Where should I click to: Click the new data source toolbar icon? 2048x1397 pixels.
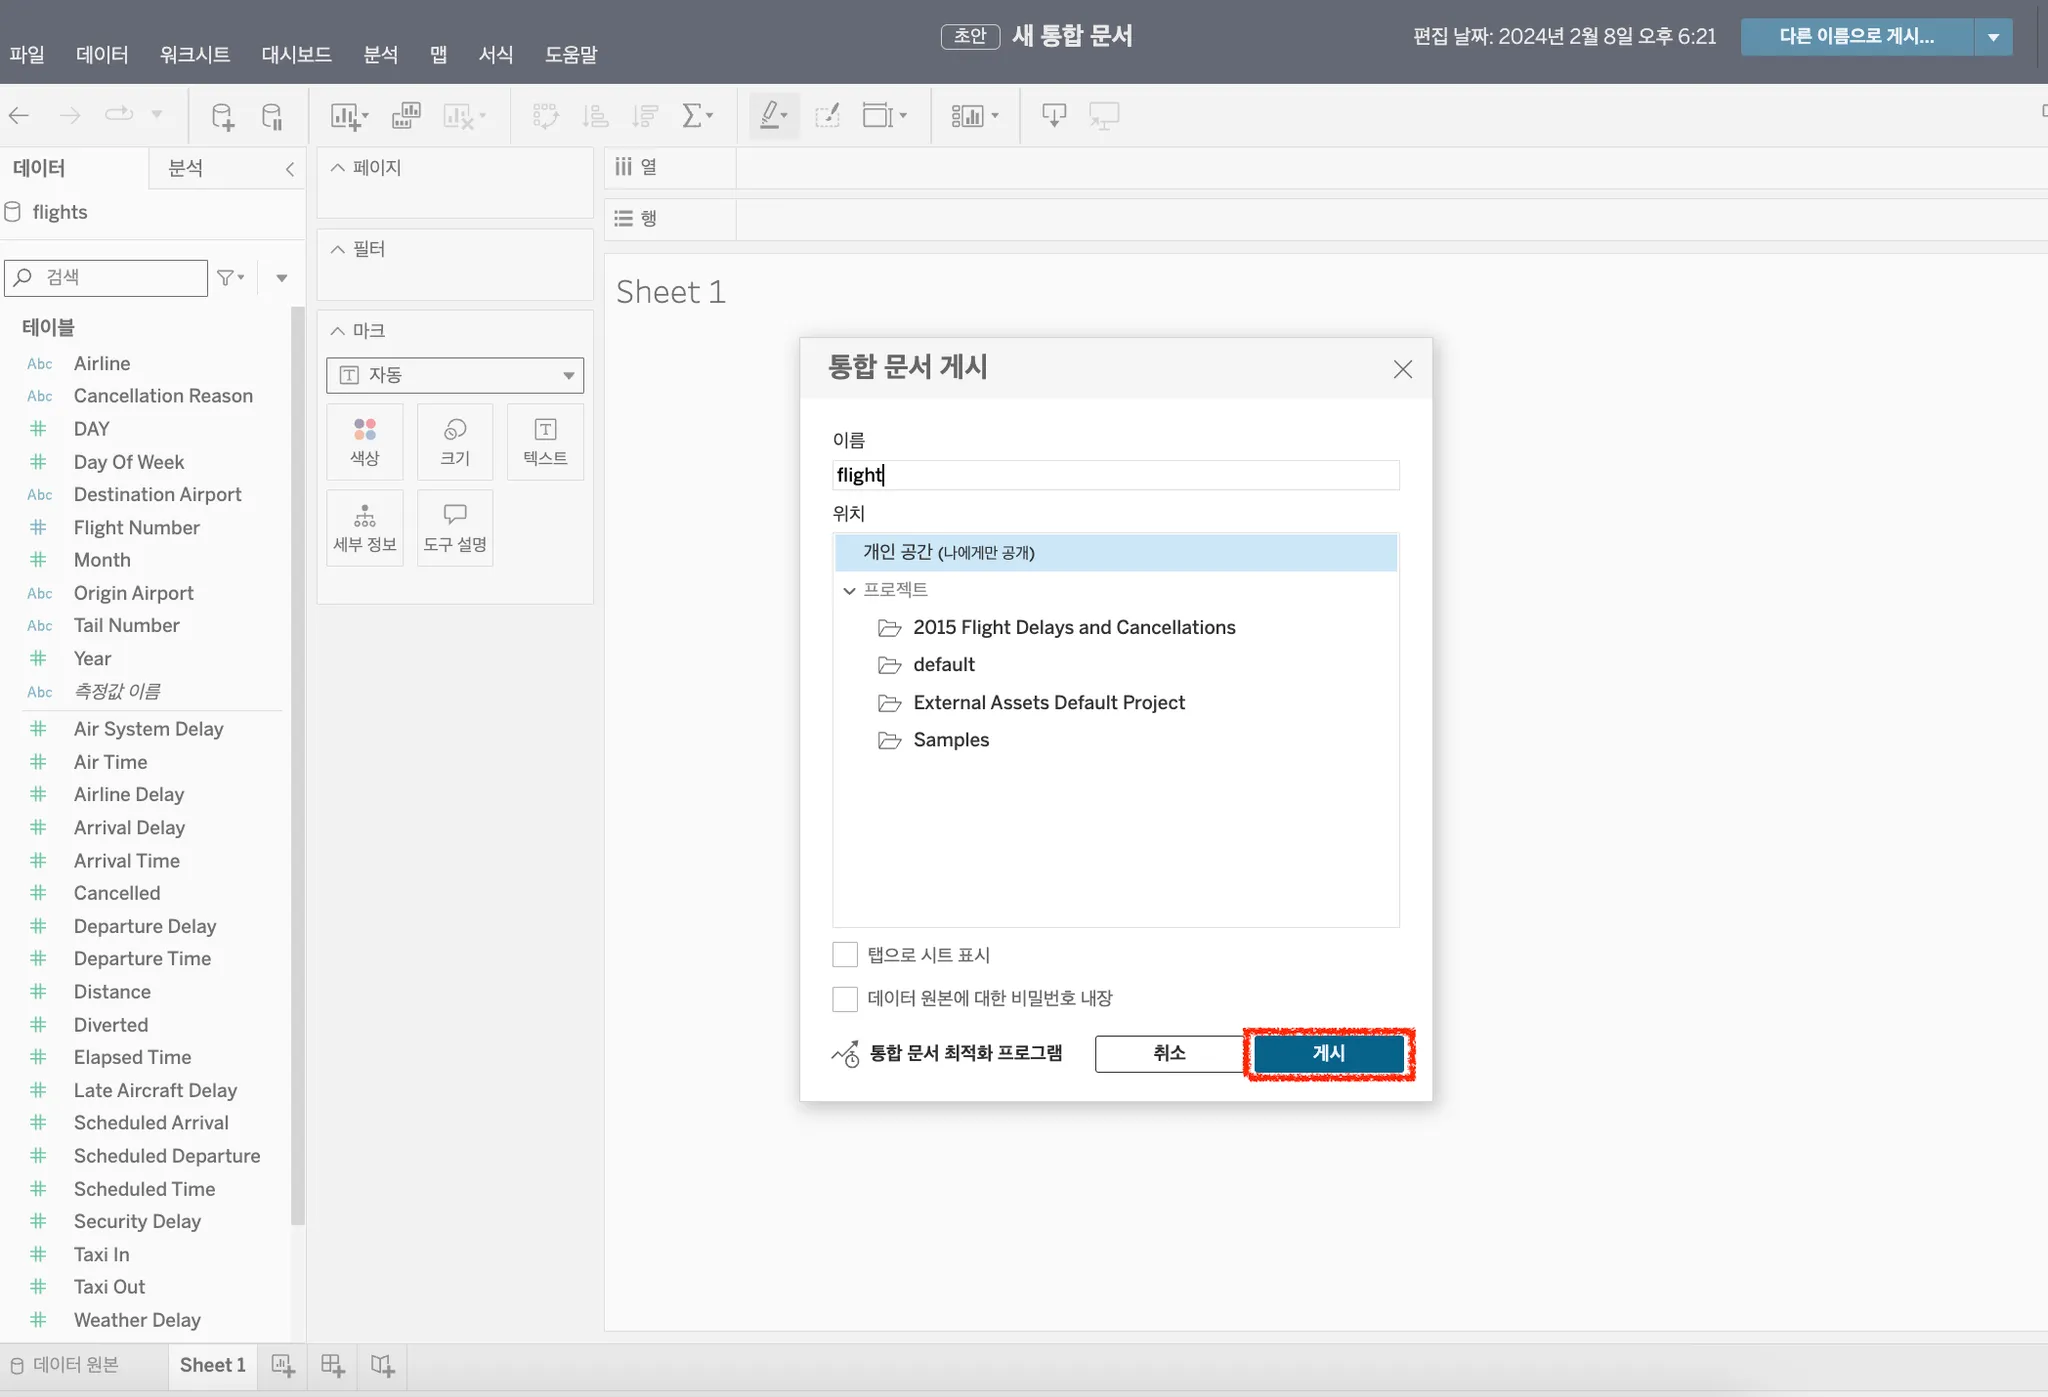pos(222,116)
